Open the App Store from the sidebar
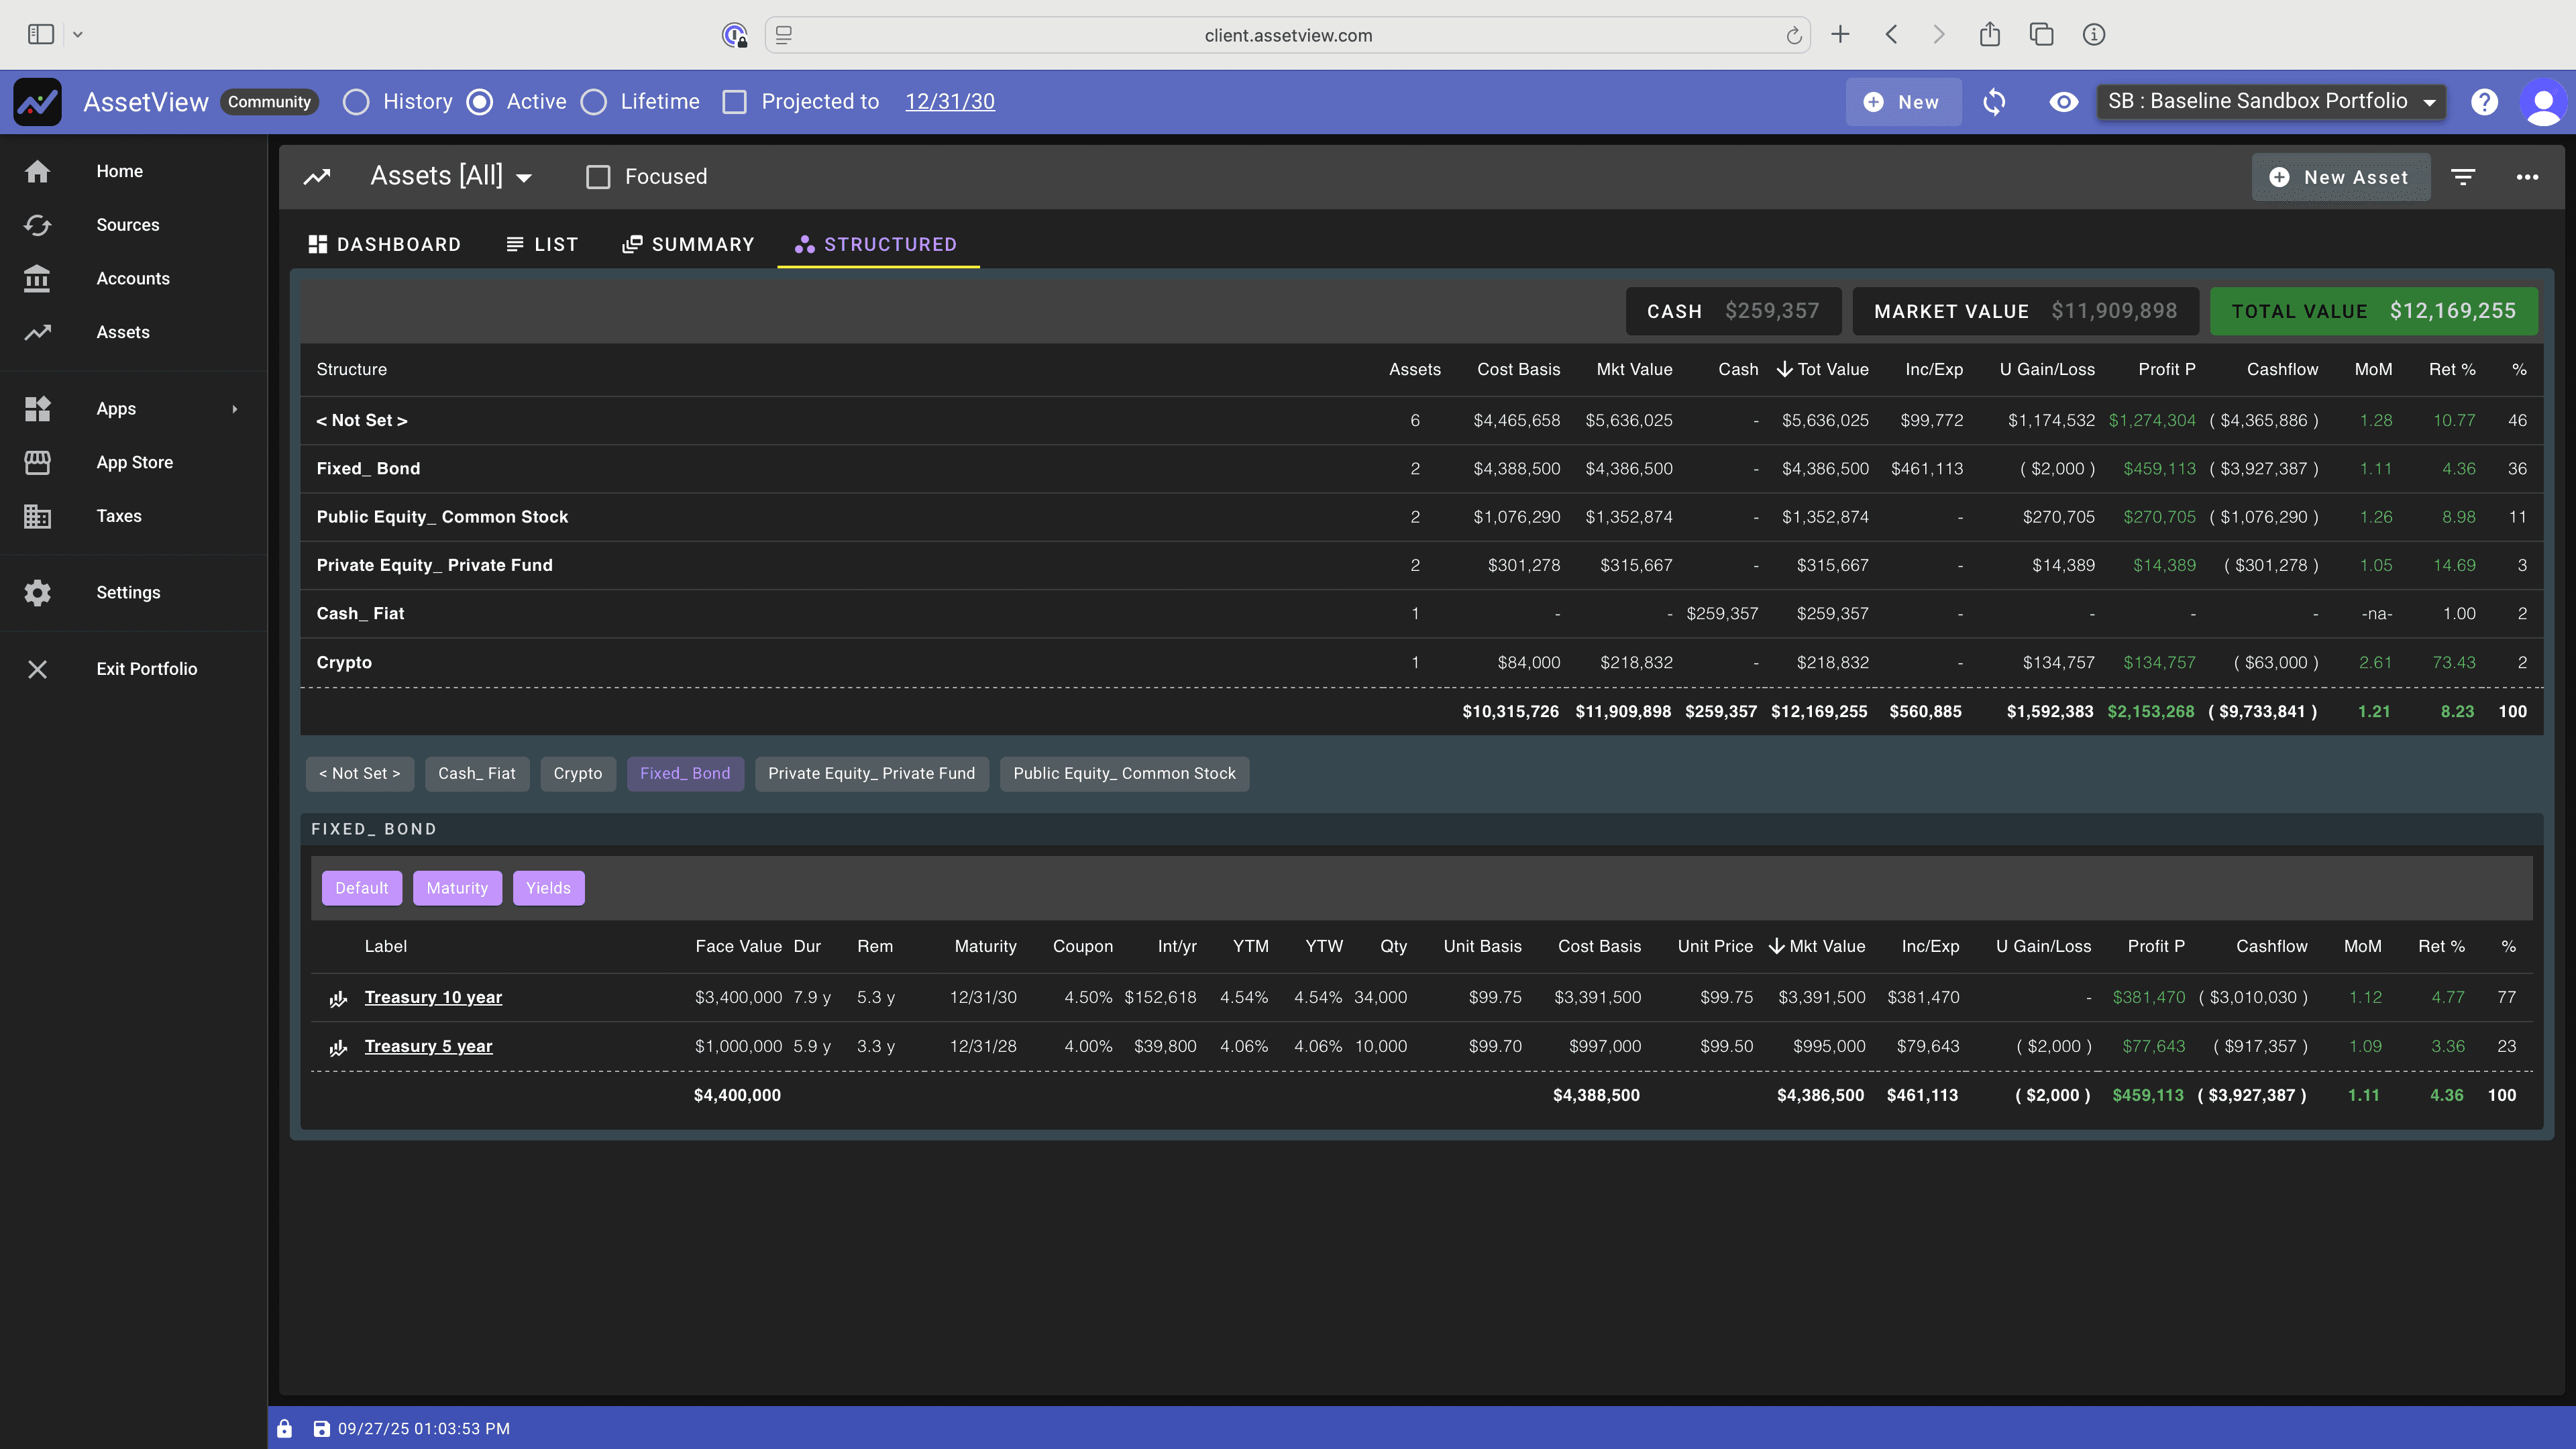The width and height of the screenshot is (2576, 1449). pyautogui.click(x=134, y=462)
